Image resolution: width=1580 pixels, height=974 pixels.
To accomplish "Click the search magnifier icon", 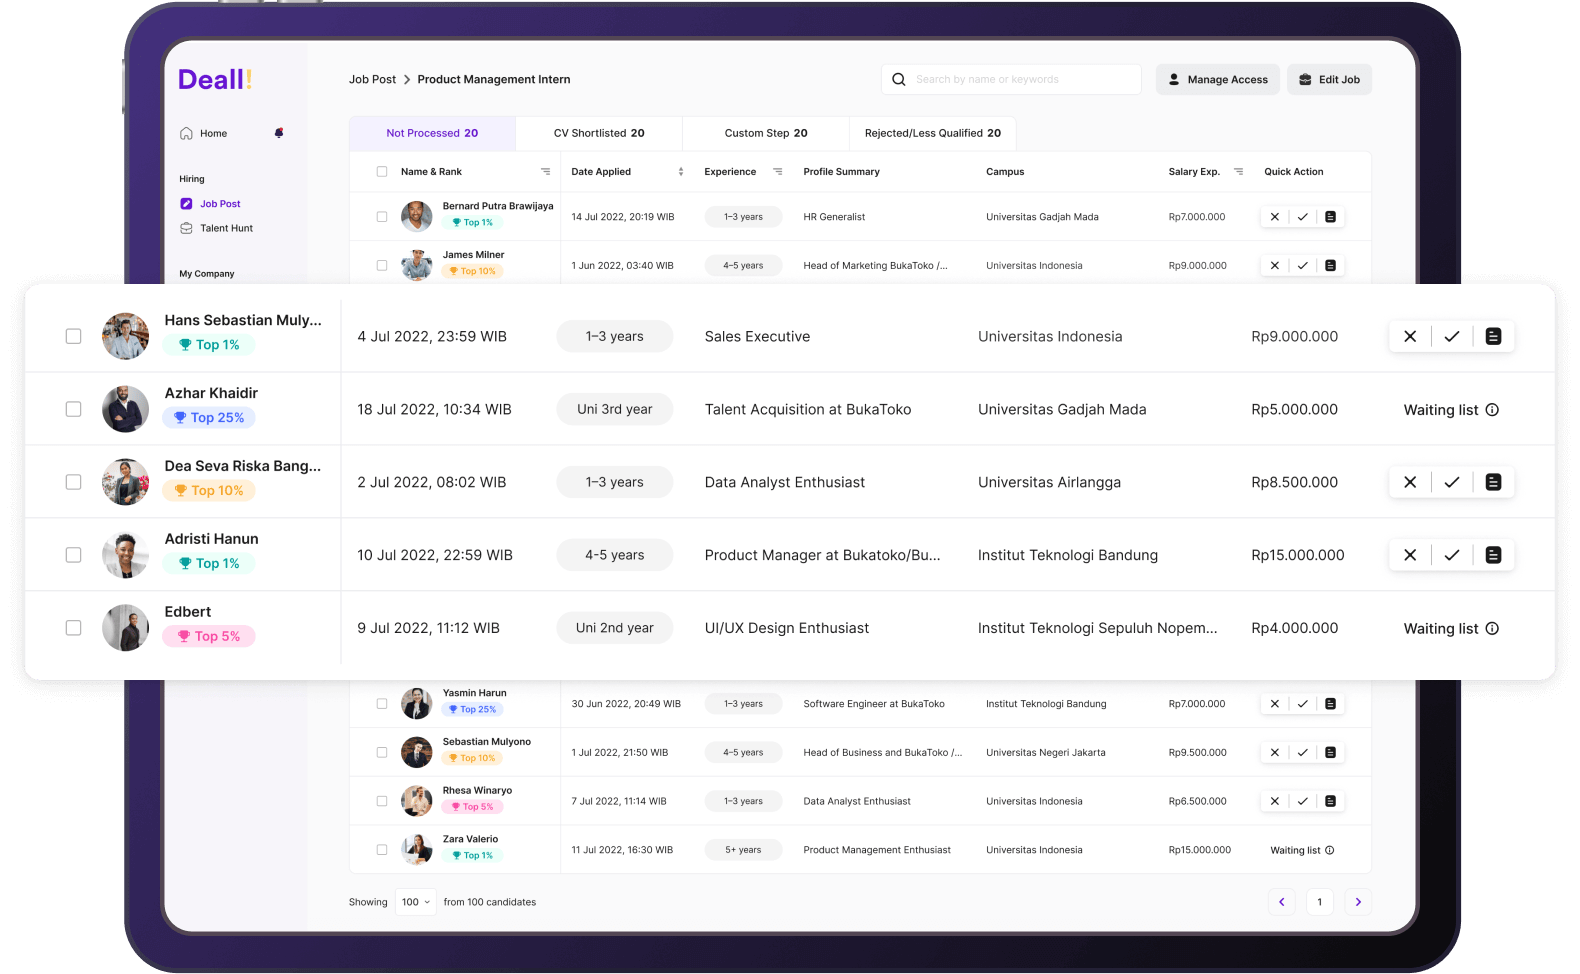I will pyautogui.click(x=899, y=80).
